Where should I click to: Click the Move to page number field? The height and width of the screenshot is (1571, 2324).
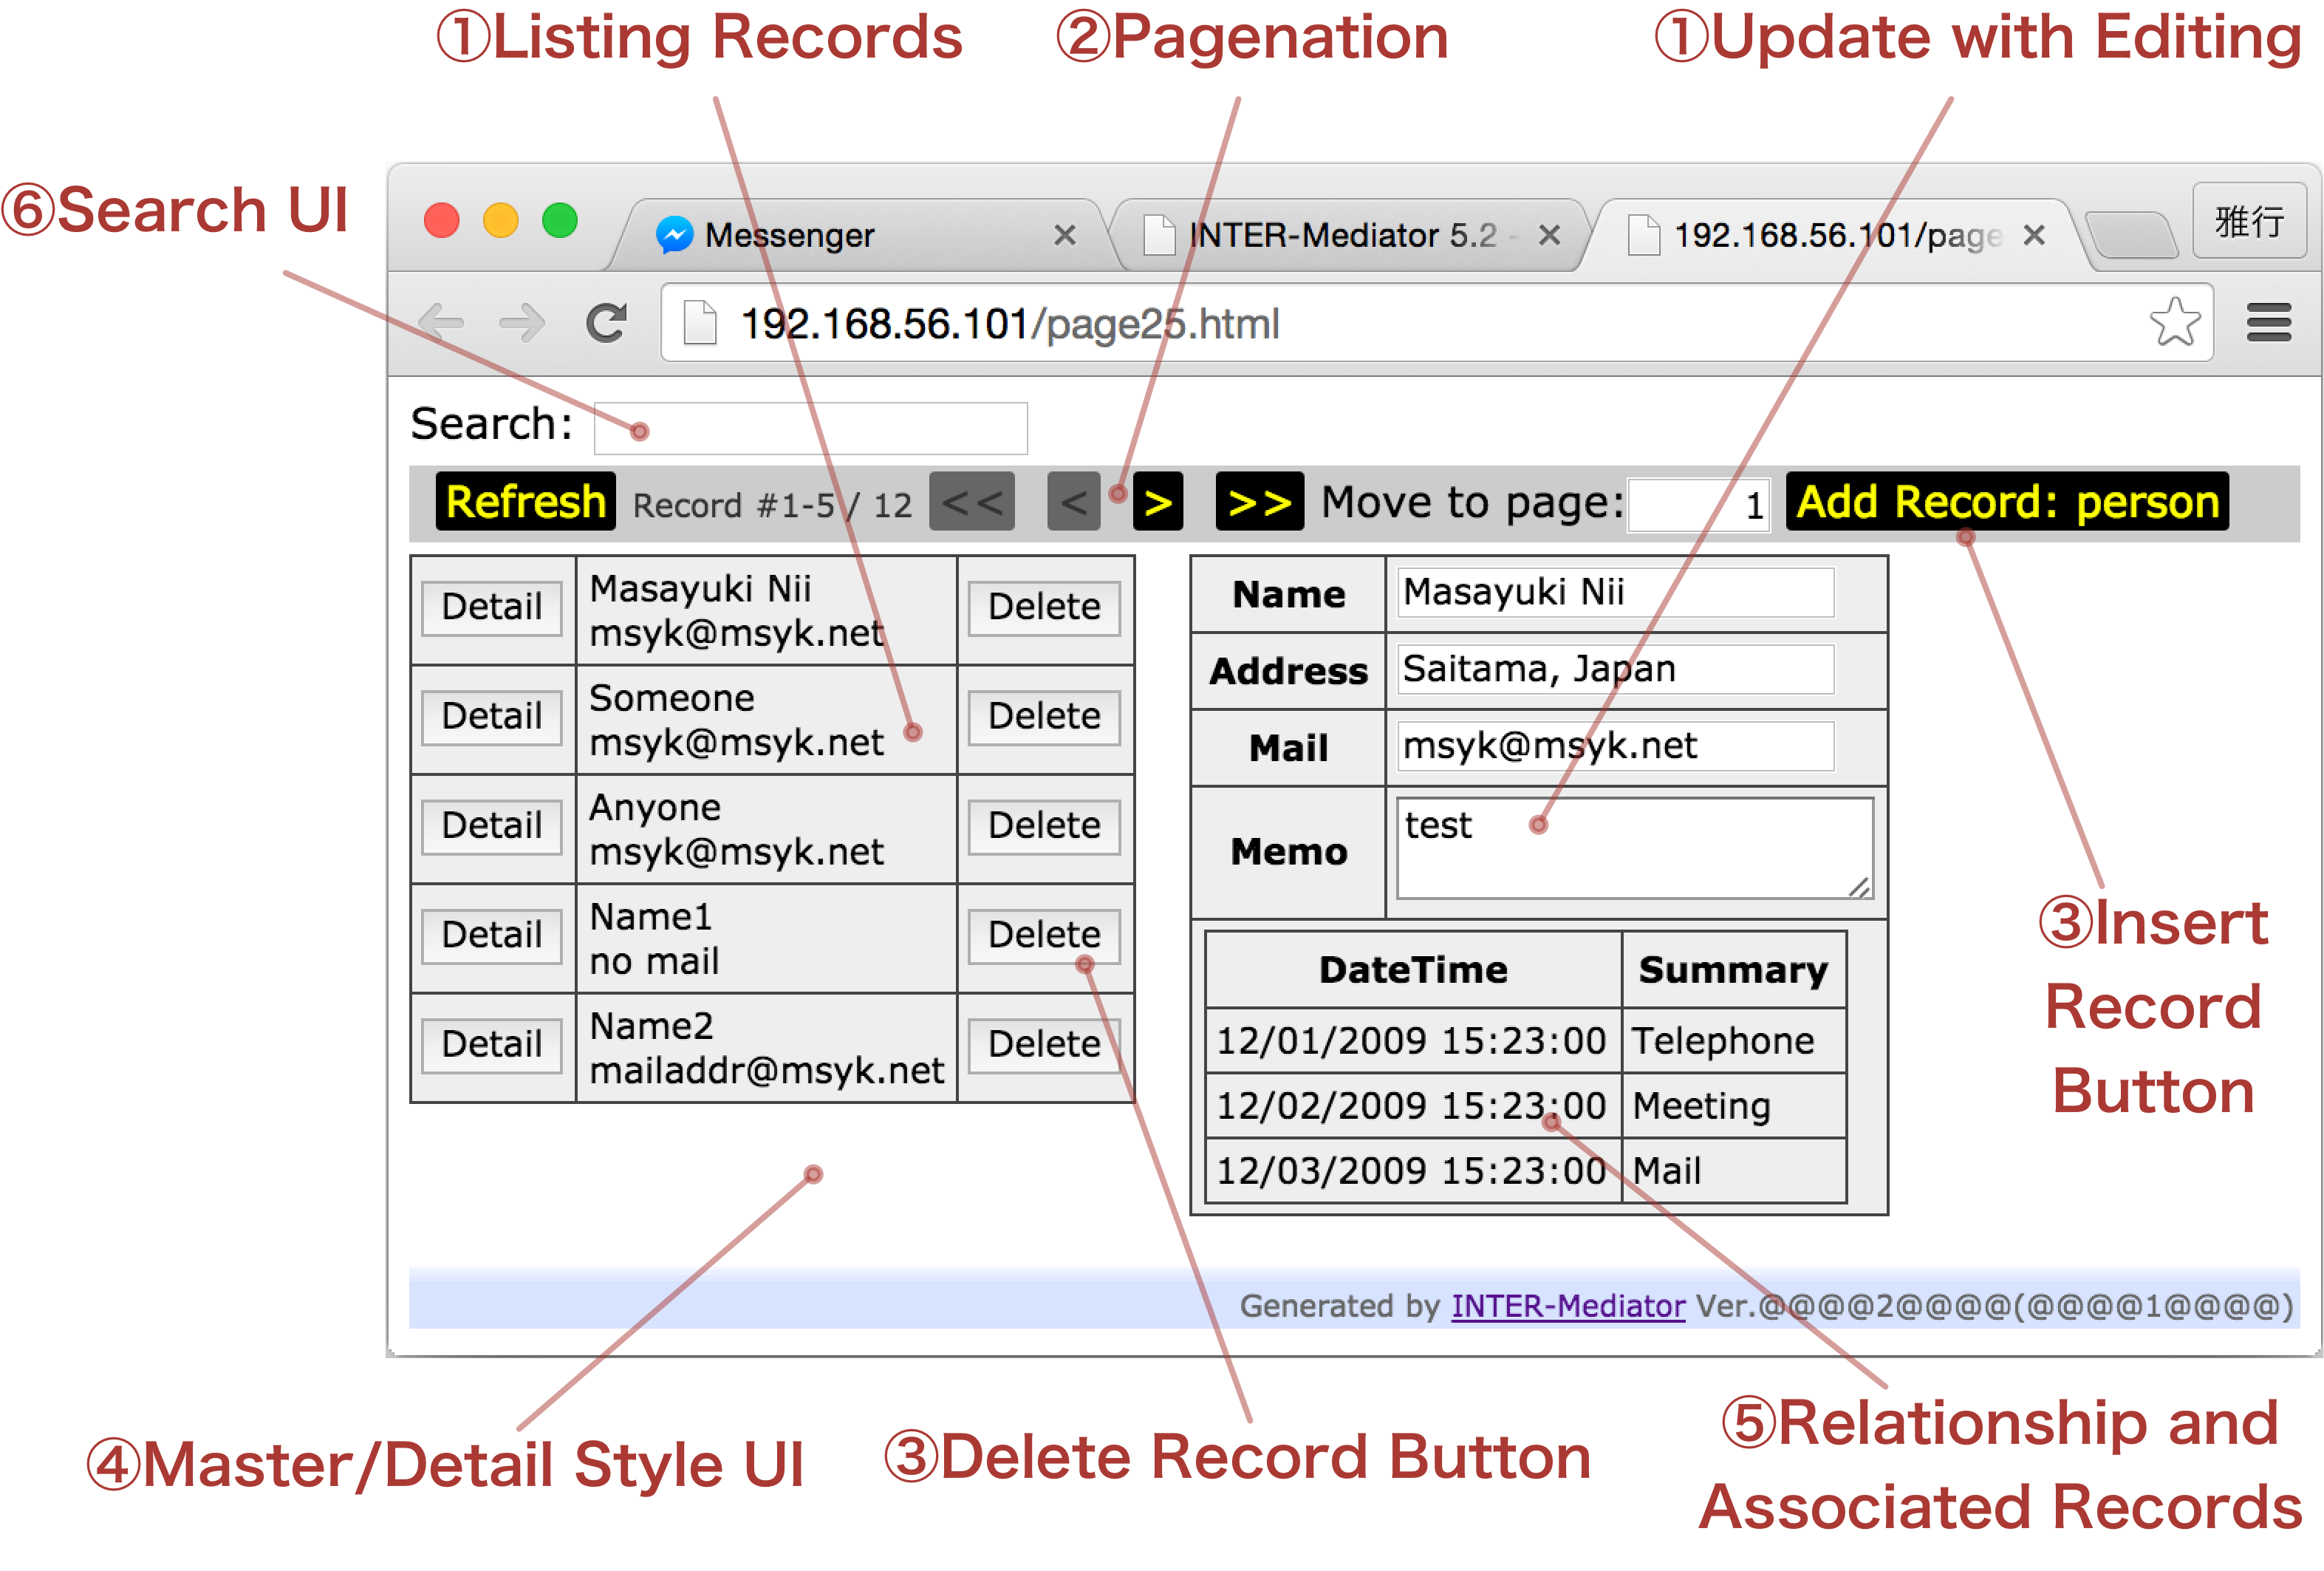click(x=1698, y=505)
